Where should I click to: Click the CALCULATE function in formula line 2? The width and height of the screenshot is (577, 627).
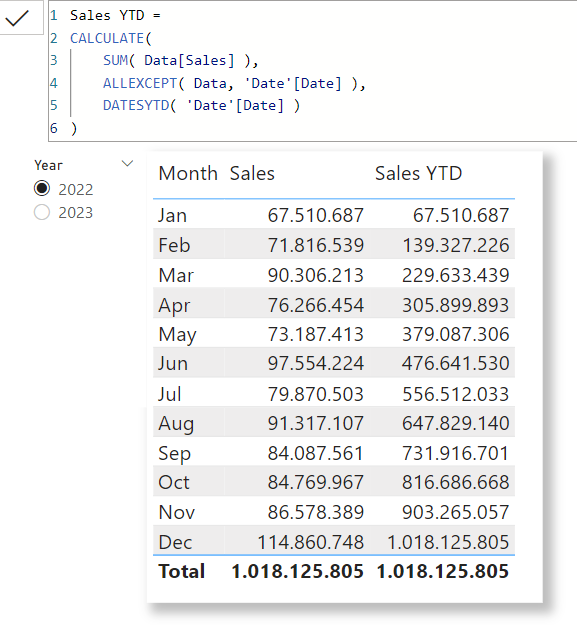click(x=107, y=38)
